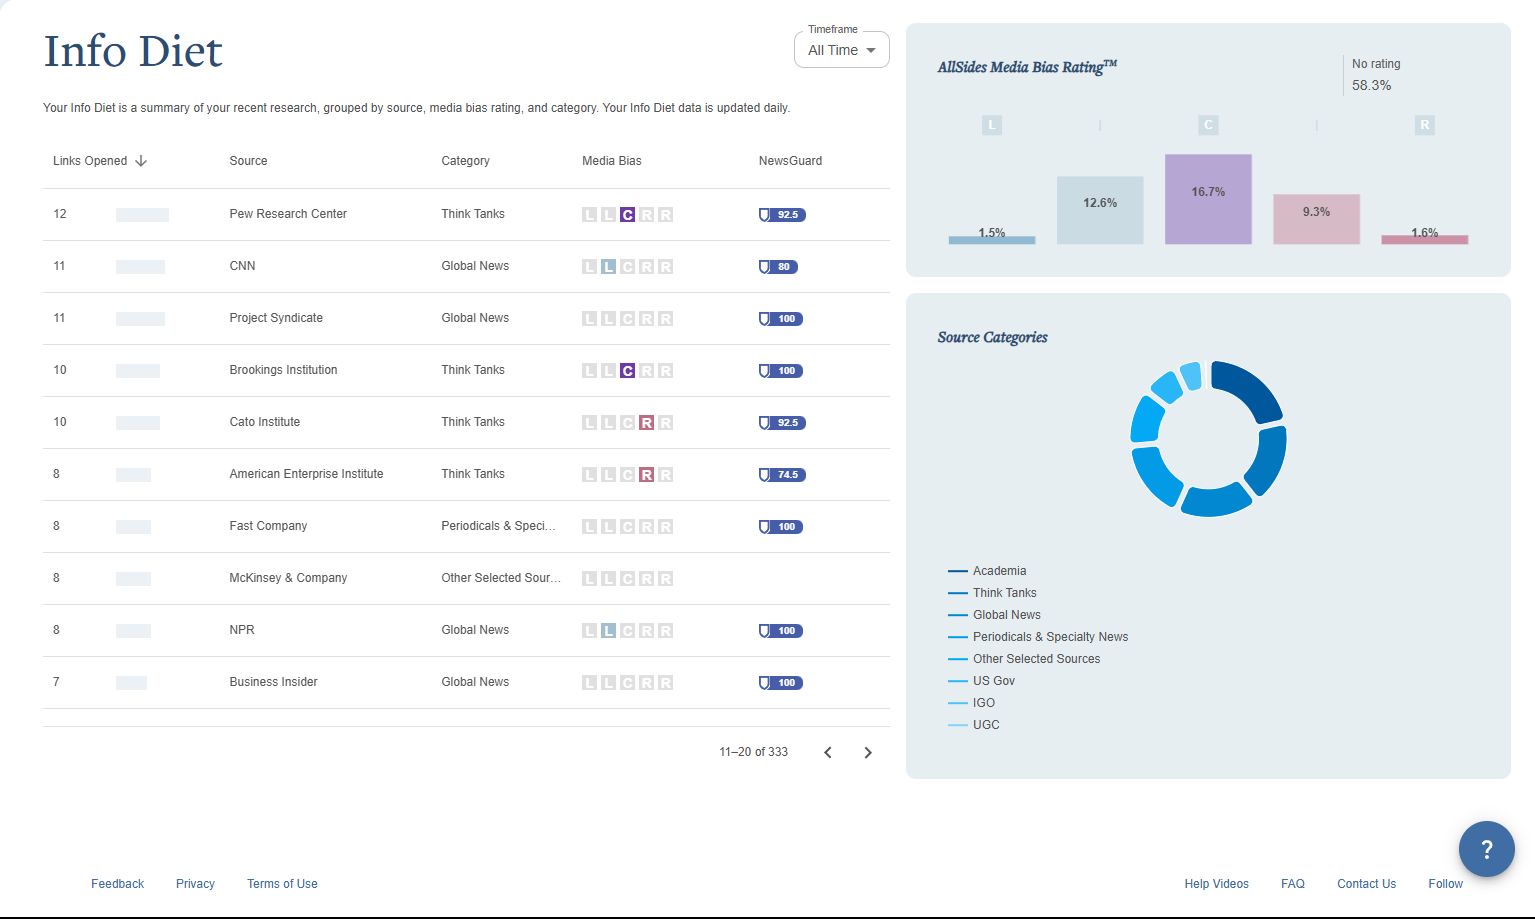The width and height of the screenshot is (1535, 919).
Task: Toggle the Academia legend entry
Action: tap(987, 571)
